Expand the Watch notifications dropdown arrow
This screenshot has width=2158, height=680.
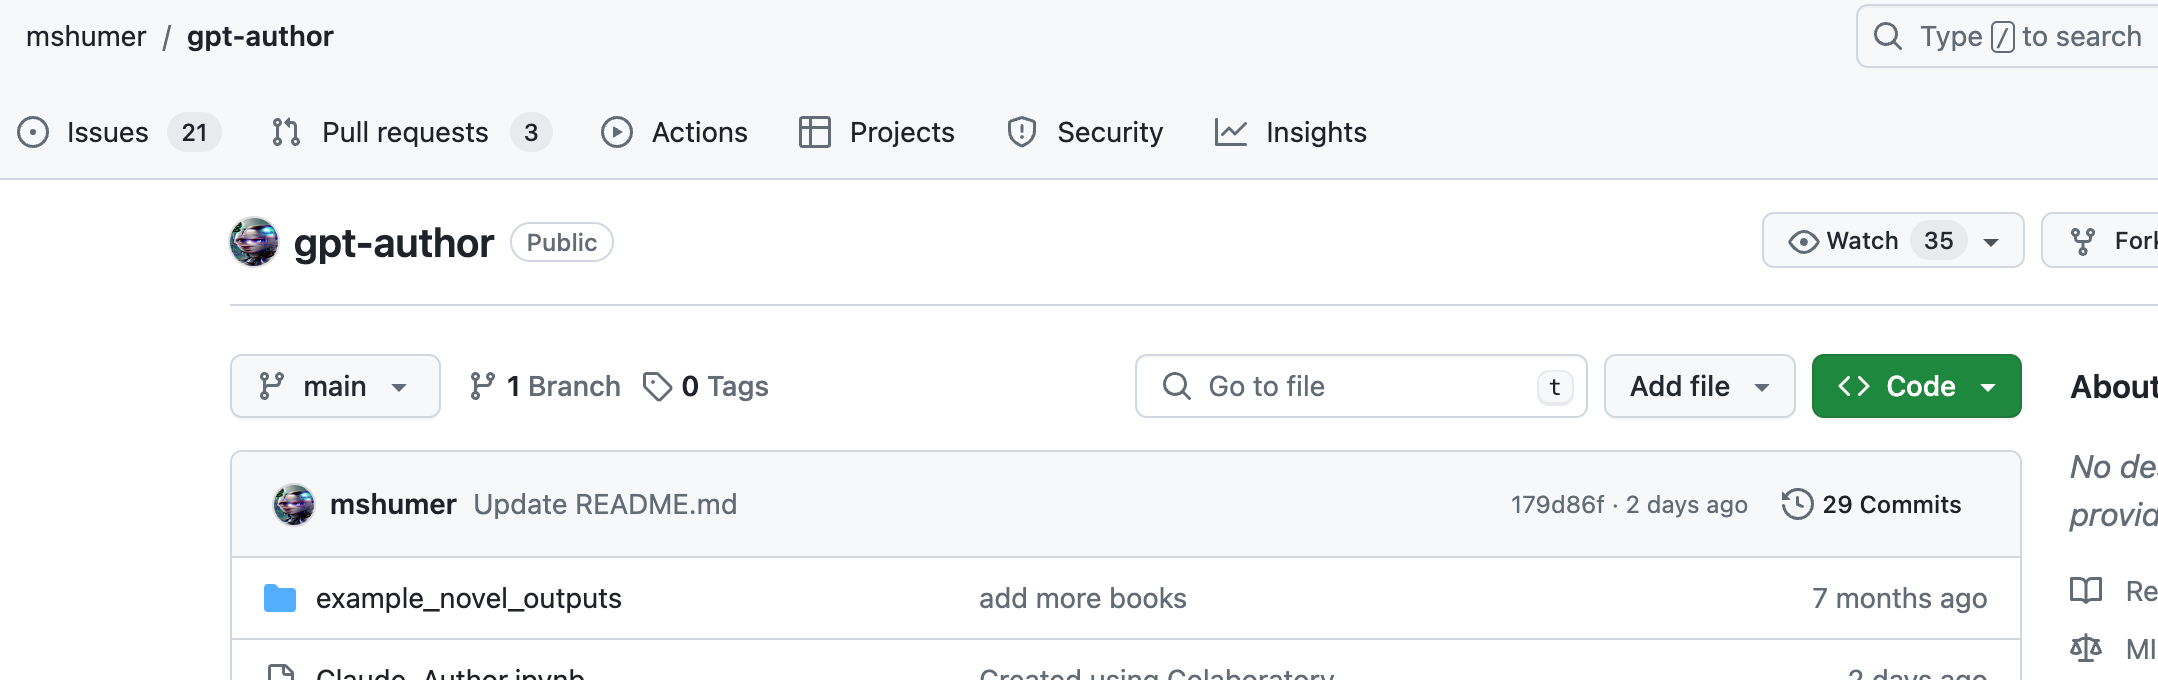pos(1991,241)
